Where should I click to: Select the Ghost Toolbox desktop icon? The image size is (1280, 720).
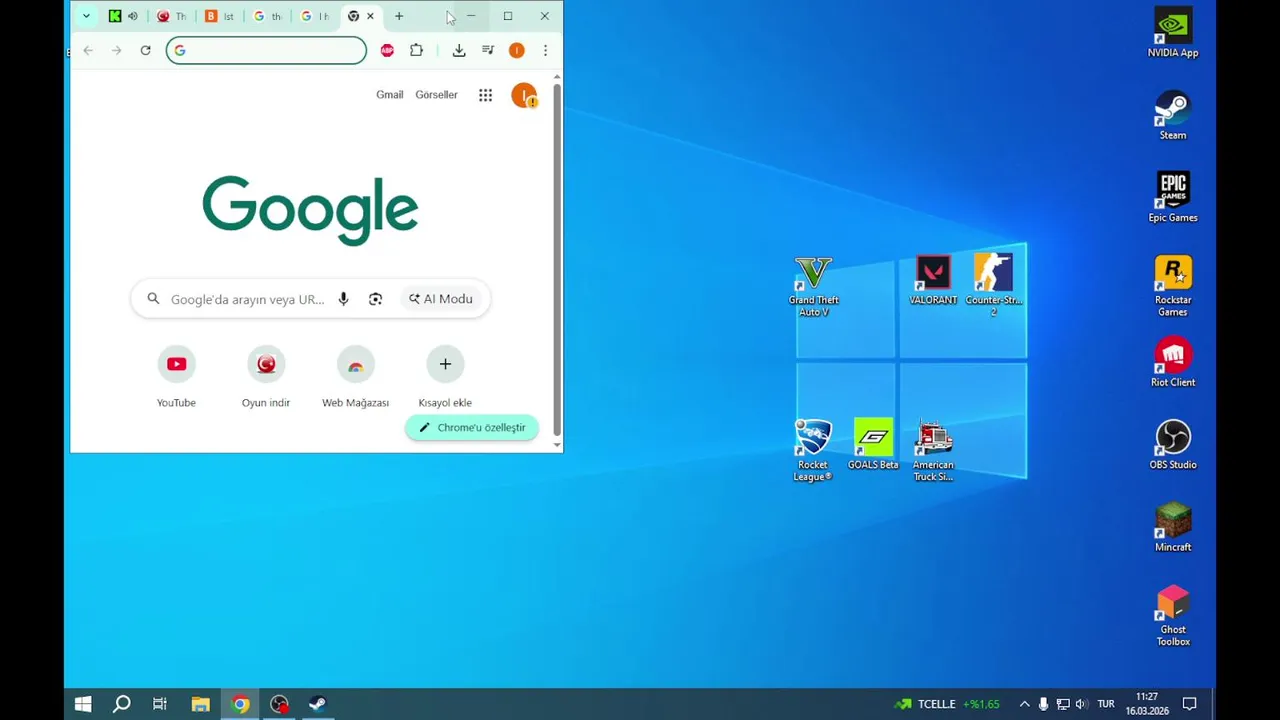(x=1173, y=616)
